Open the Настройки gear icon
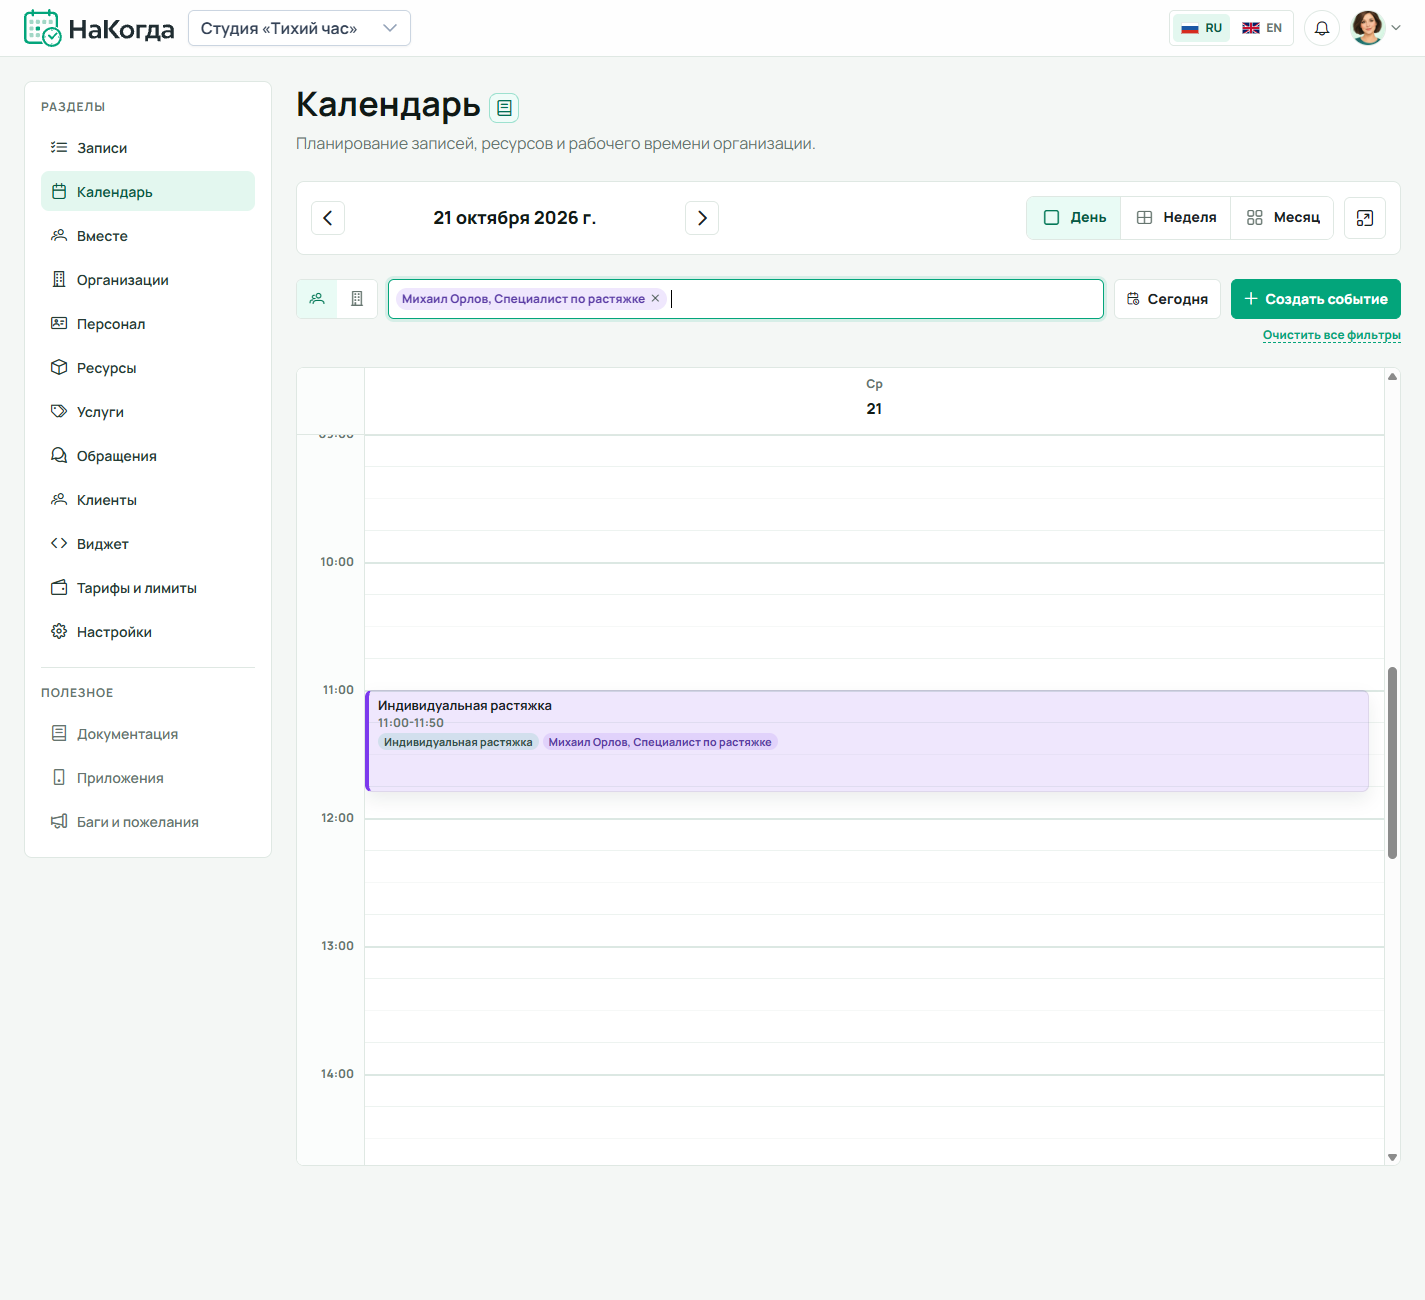Screen dimensions: 1425x1300 [59, 631]
